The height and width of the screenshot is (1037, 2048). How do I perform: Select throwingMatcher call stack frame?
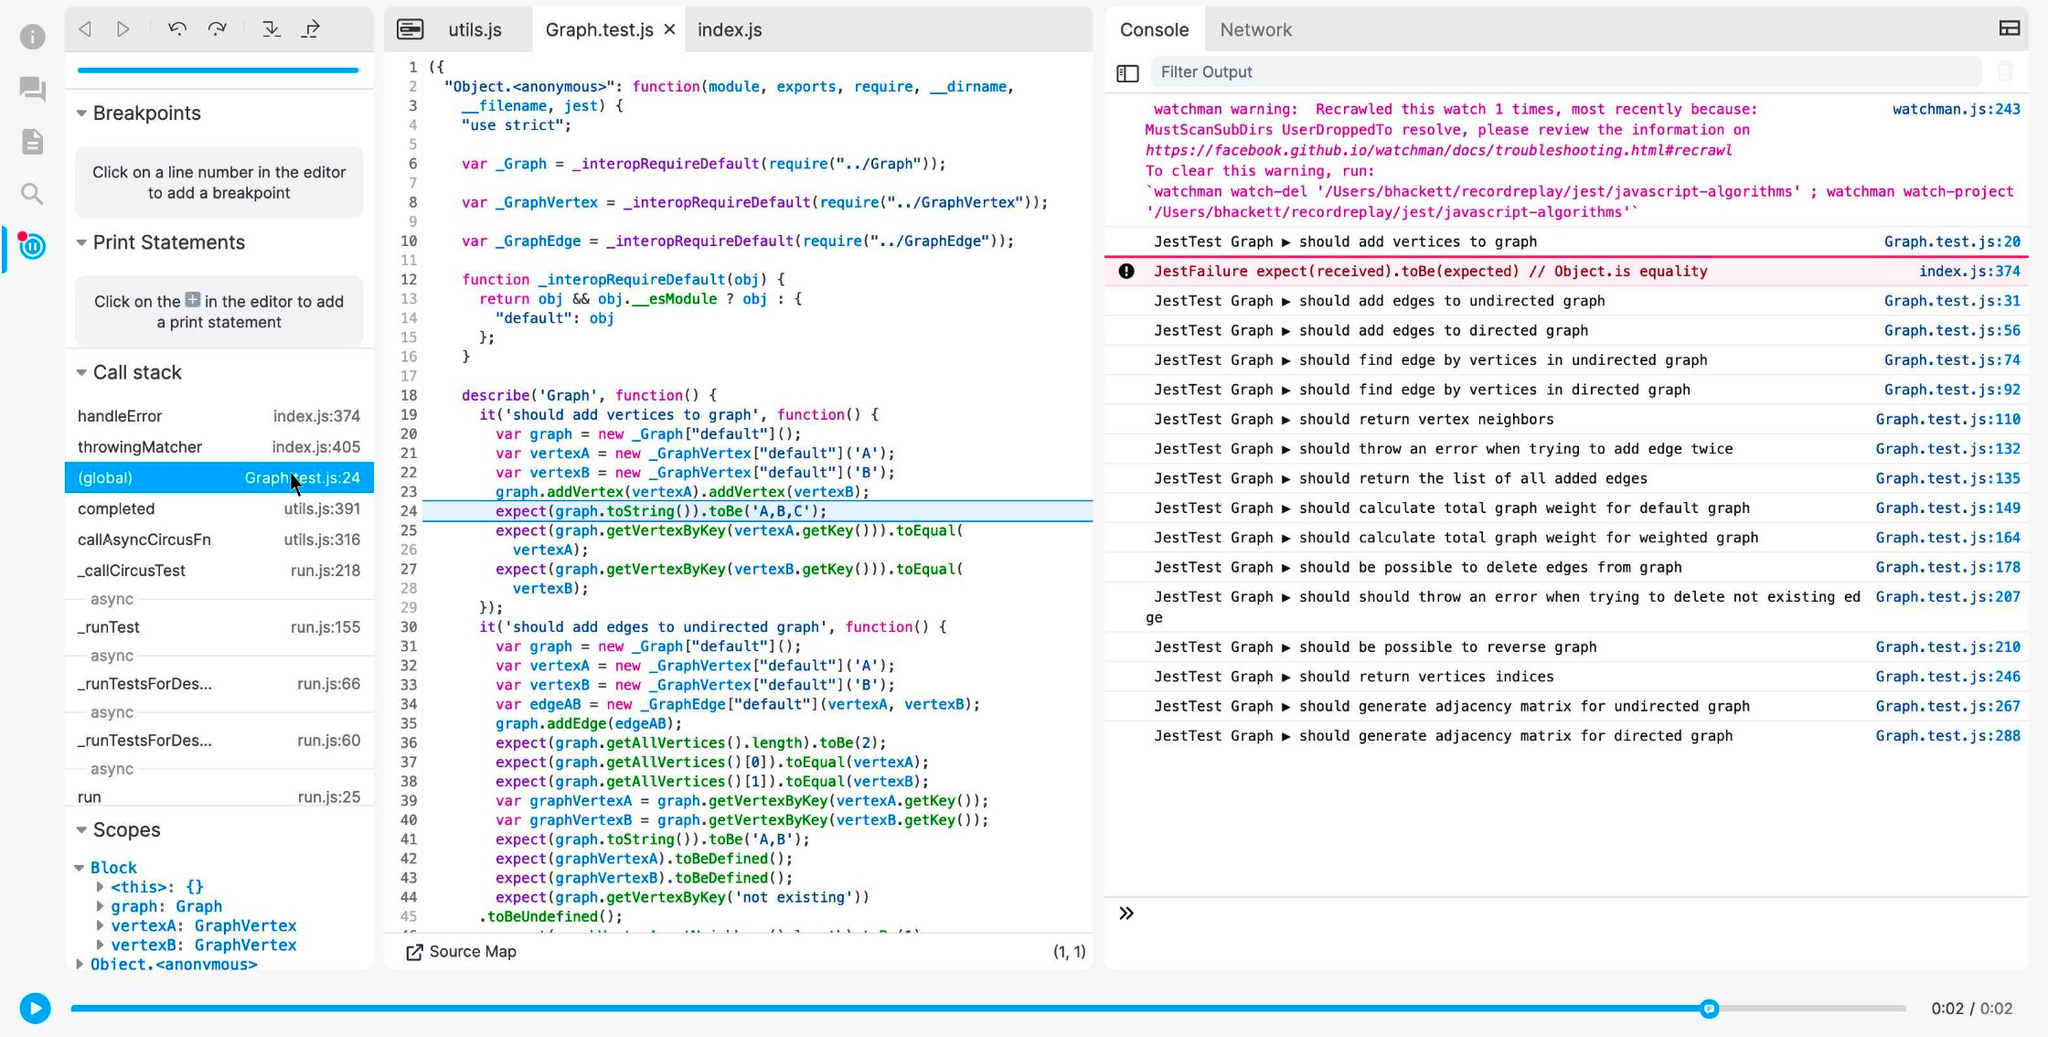click(219, 447)
